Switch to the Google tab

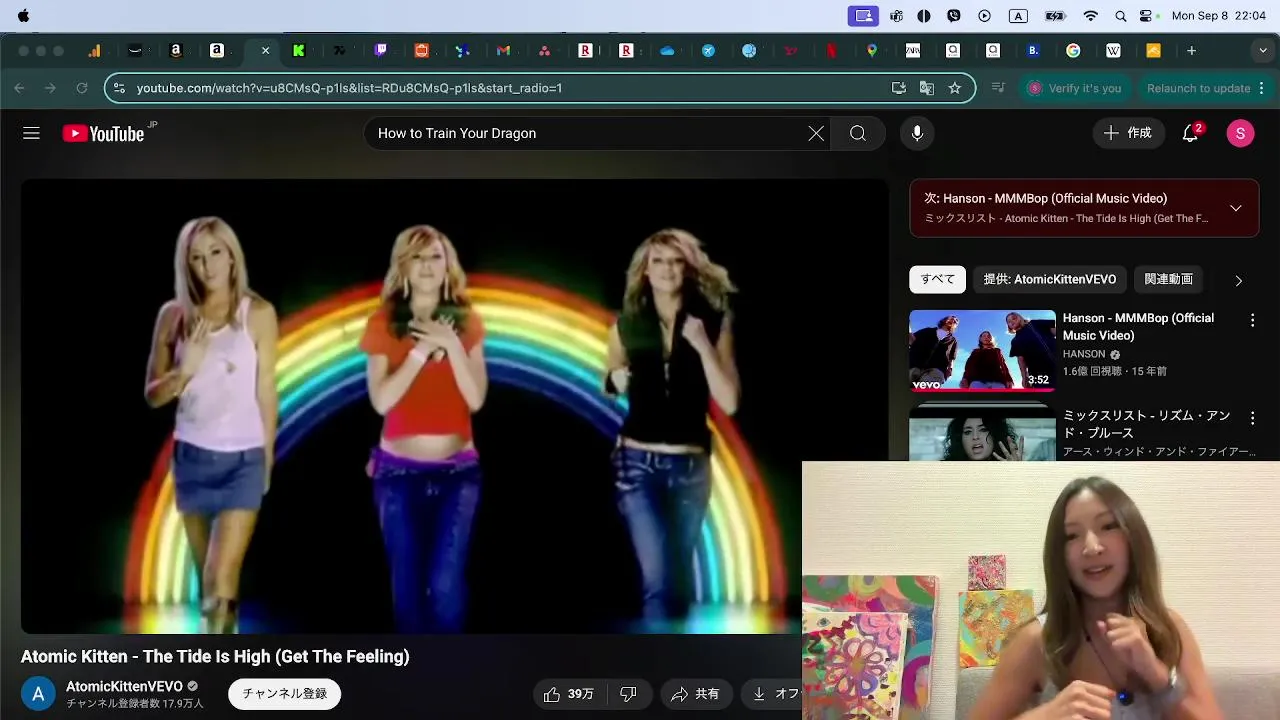click(x=1073, y=50)
